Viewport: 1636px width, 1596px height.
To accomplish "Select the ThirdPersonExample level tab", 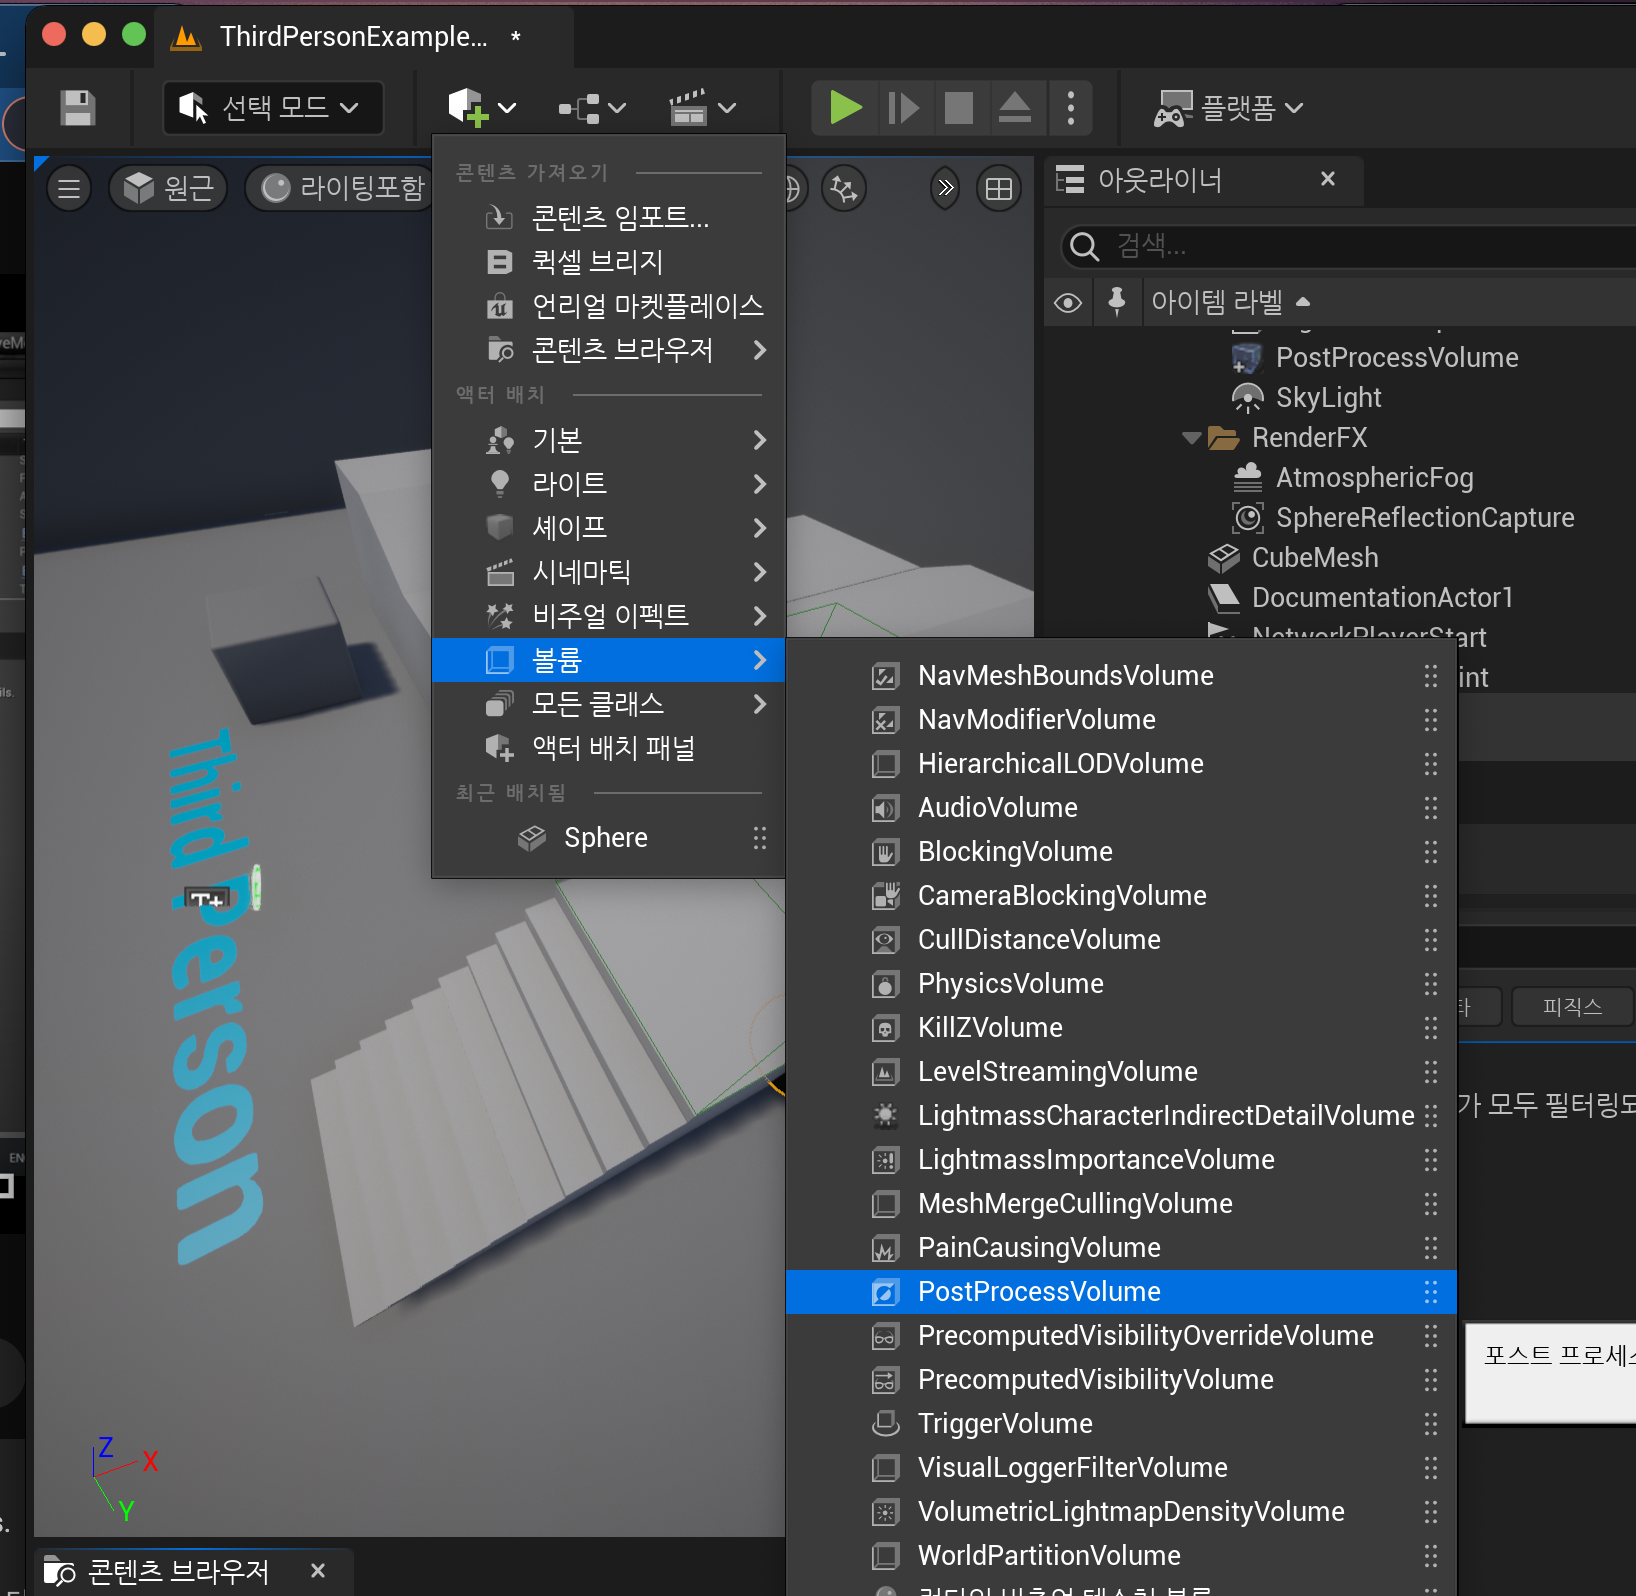I will click(362, 37).
